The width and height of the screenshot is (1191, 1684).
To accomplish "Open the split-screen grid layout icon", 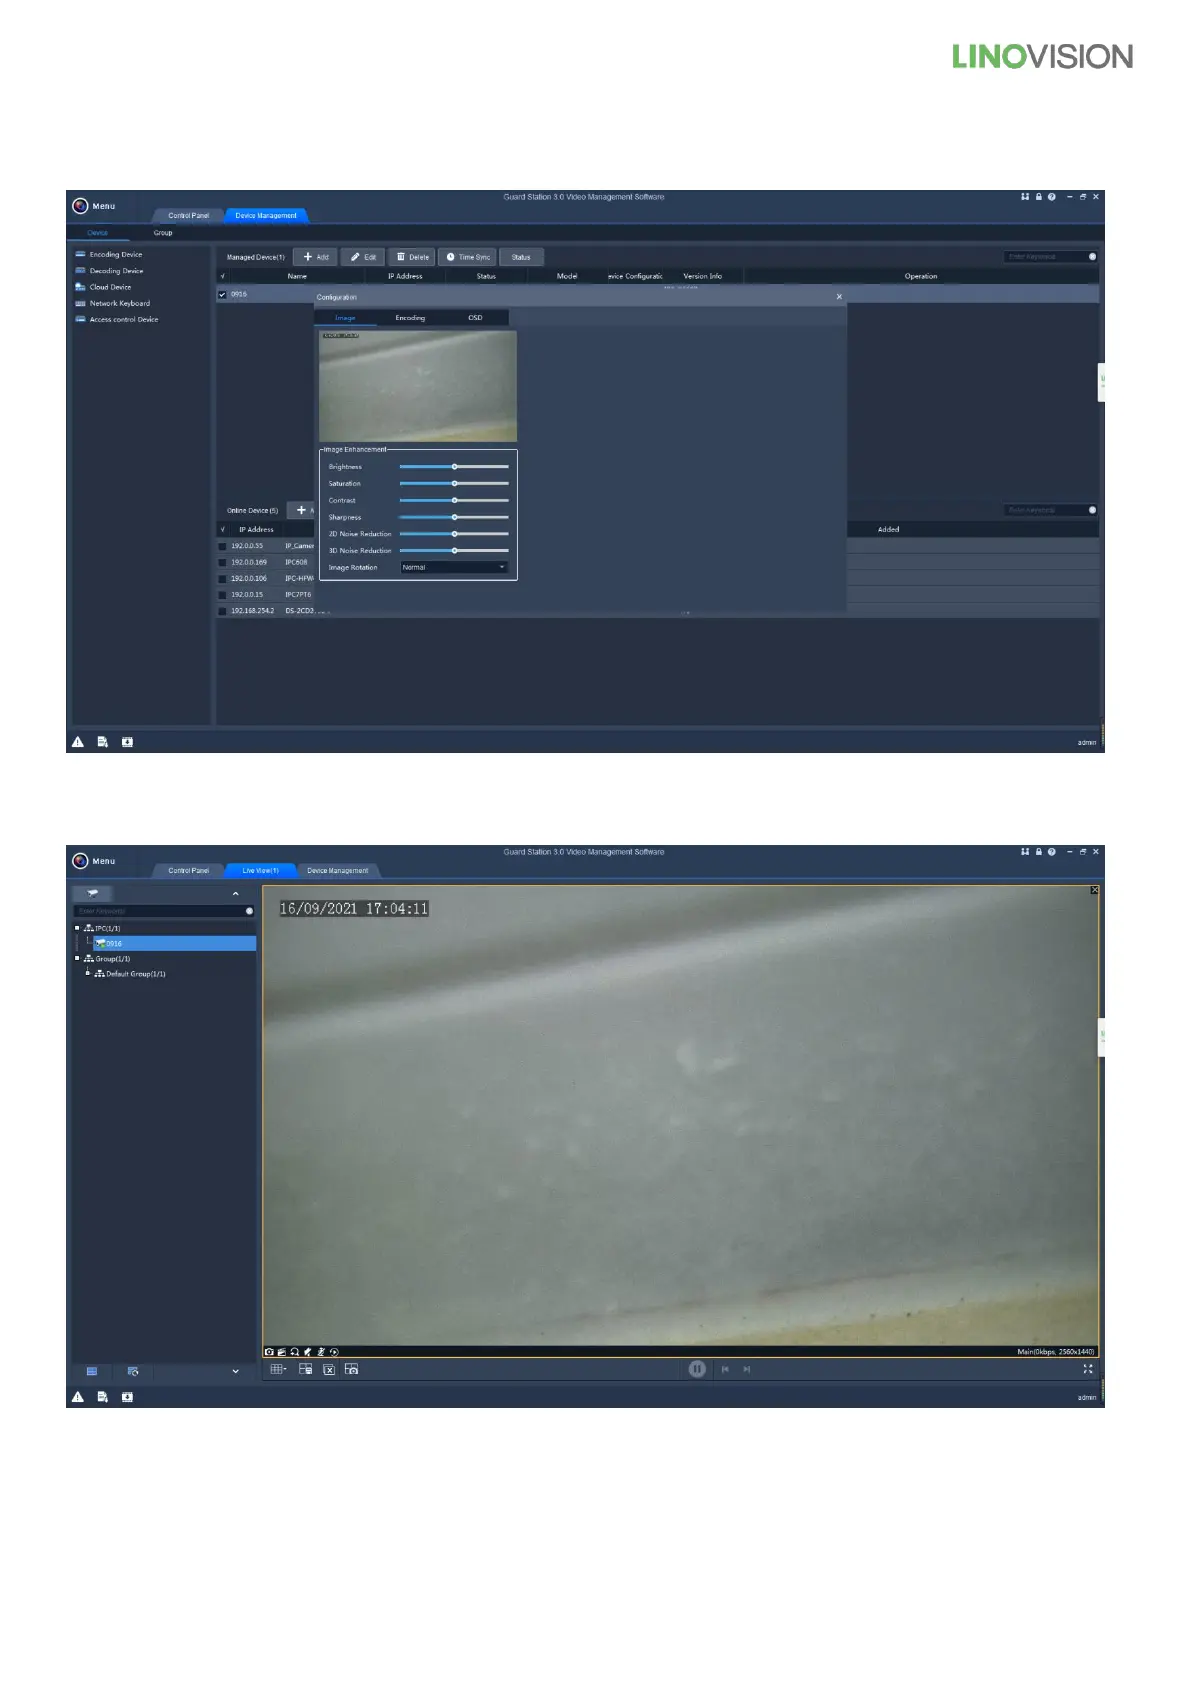I will (x=278, y=1369).
